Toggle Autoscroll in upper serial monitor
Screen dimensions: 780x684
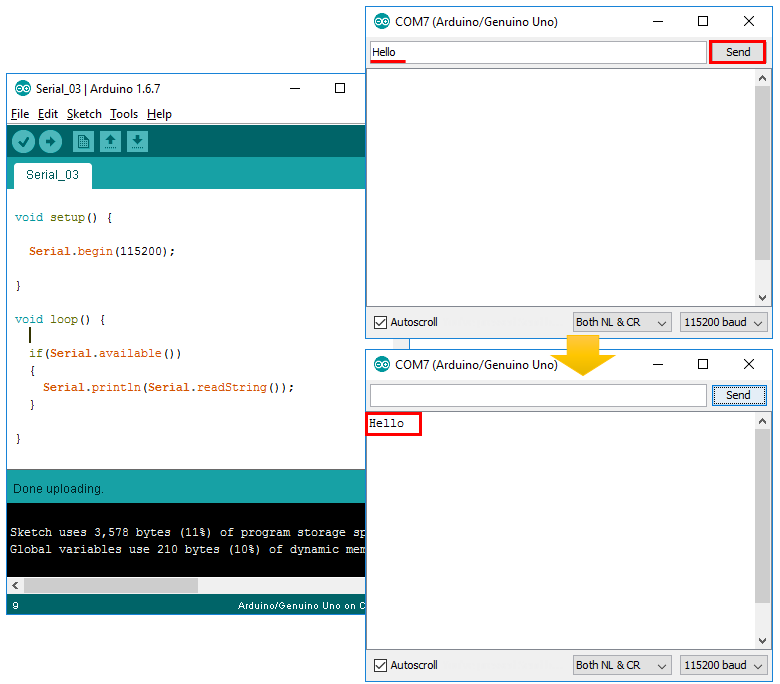tap(380, 322)
